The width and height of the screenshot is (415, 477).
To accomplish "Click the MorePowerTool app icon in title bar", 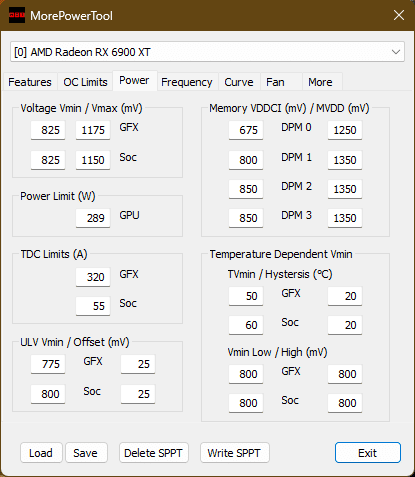I will tap(17, 15).
